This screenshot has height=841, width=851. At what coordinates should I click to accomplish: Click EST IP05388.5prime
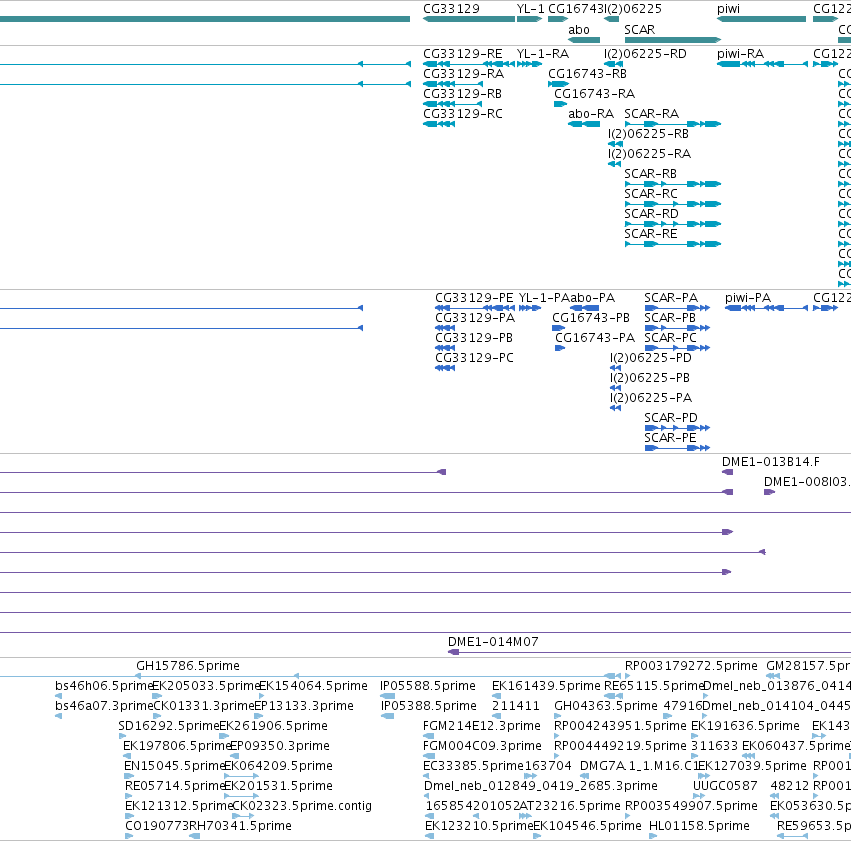(388, 716)
